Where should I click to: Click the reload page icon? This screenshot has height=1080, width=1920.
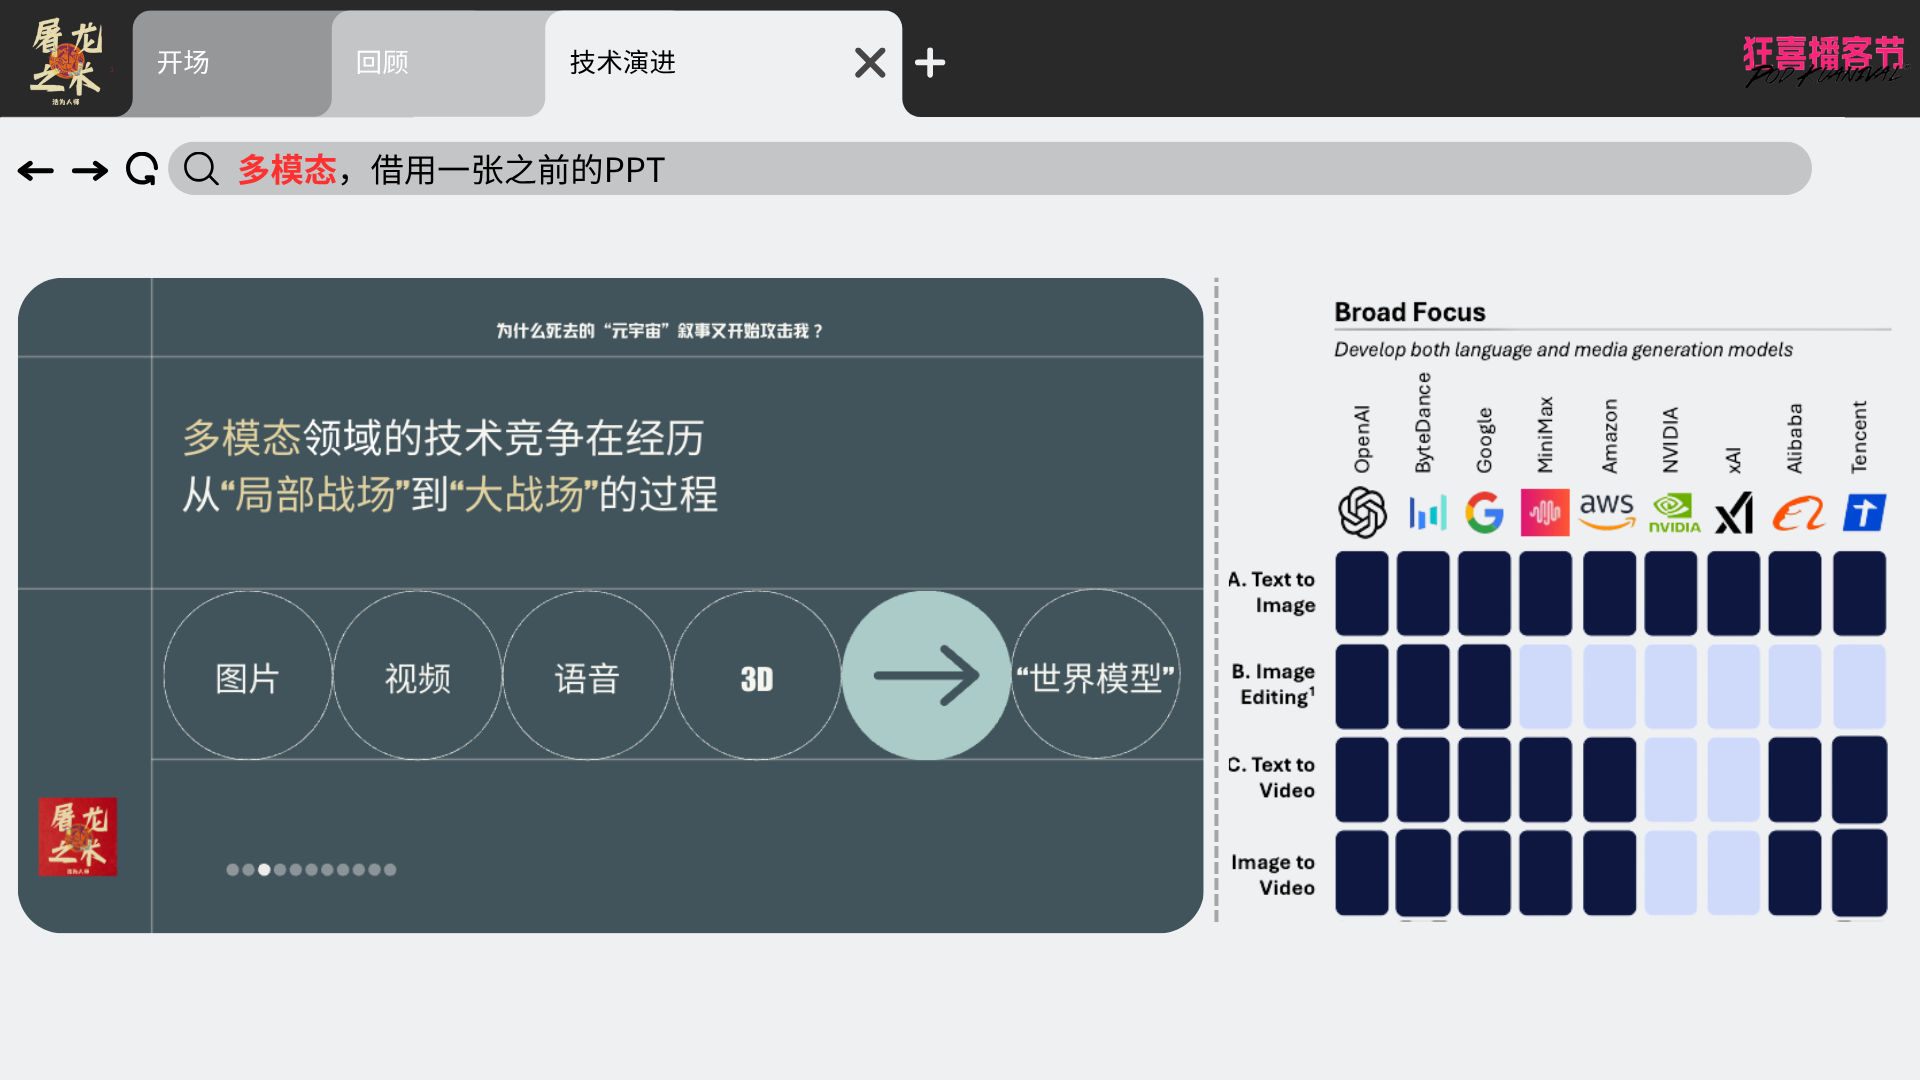point(142,169)
